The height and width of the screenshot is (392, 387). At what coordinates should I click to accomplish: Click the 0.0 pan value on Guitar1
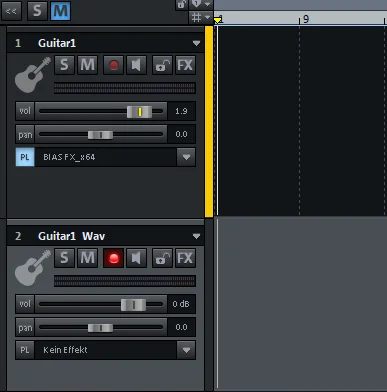[181, 134]
